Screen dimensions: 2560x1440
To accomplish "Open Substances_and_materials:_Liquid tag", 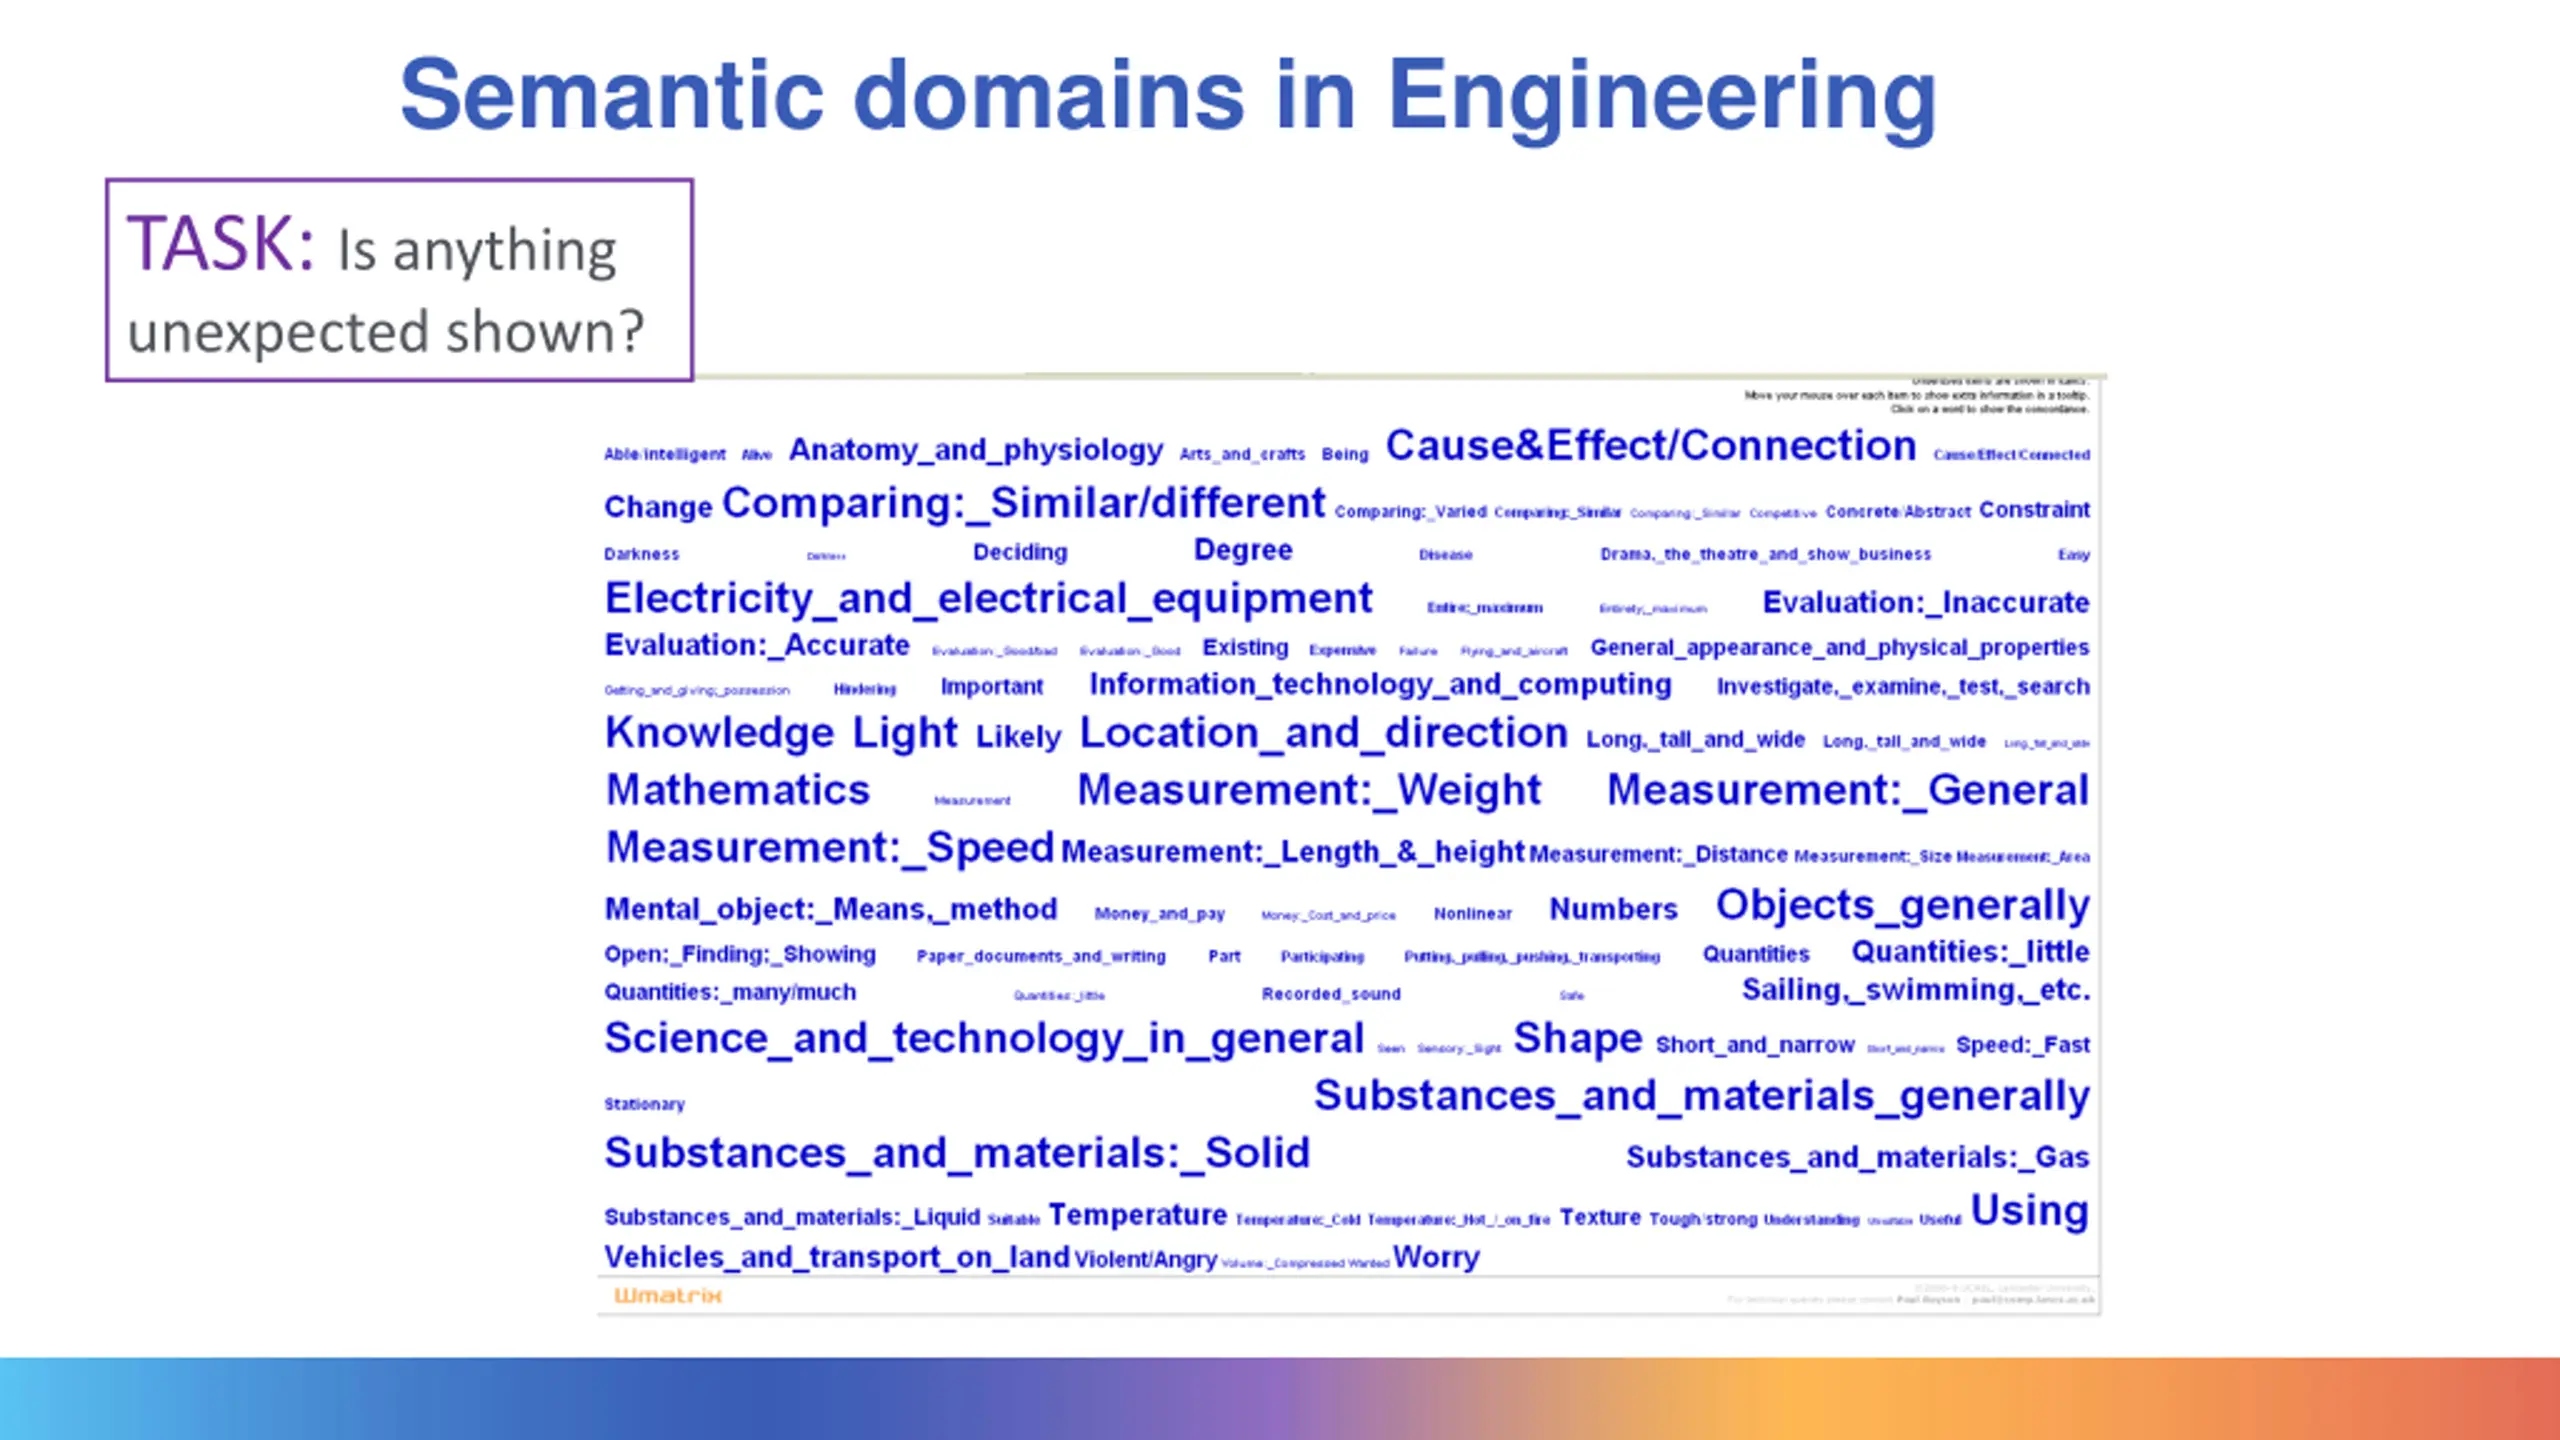I will pos(792,1218).
